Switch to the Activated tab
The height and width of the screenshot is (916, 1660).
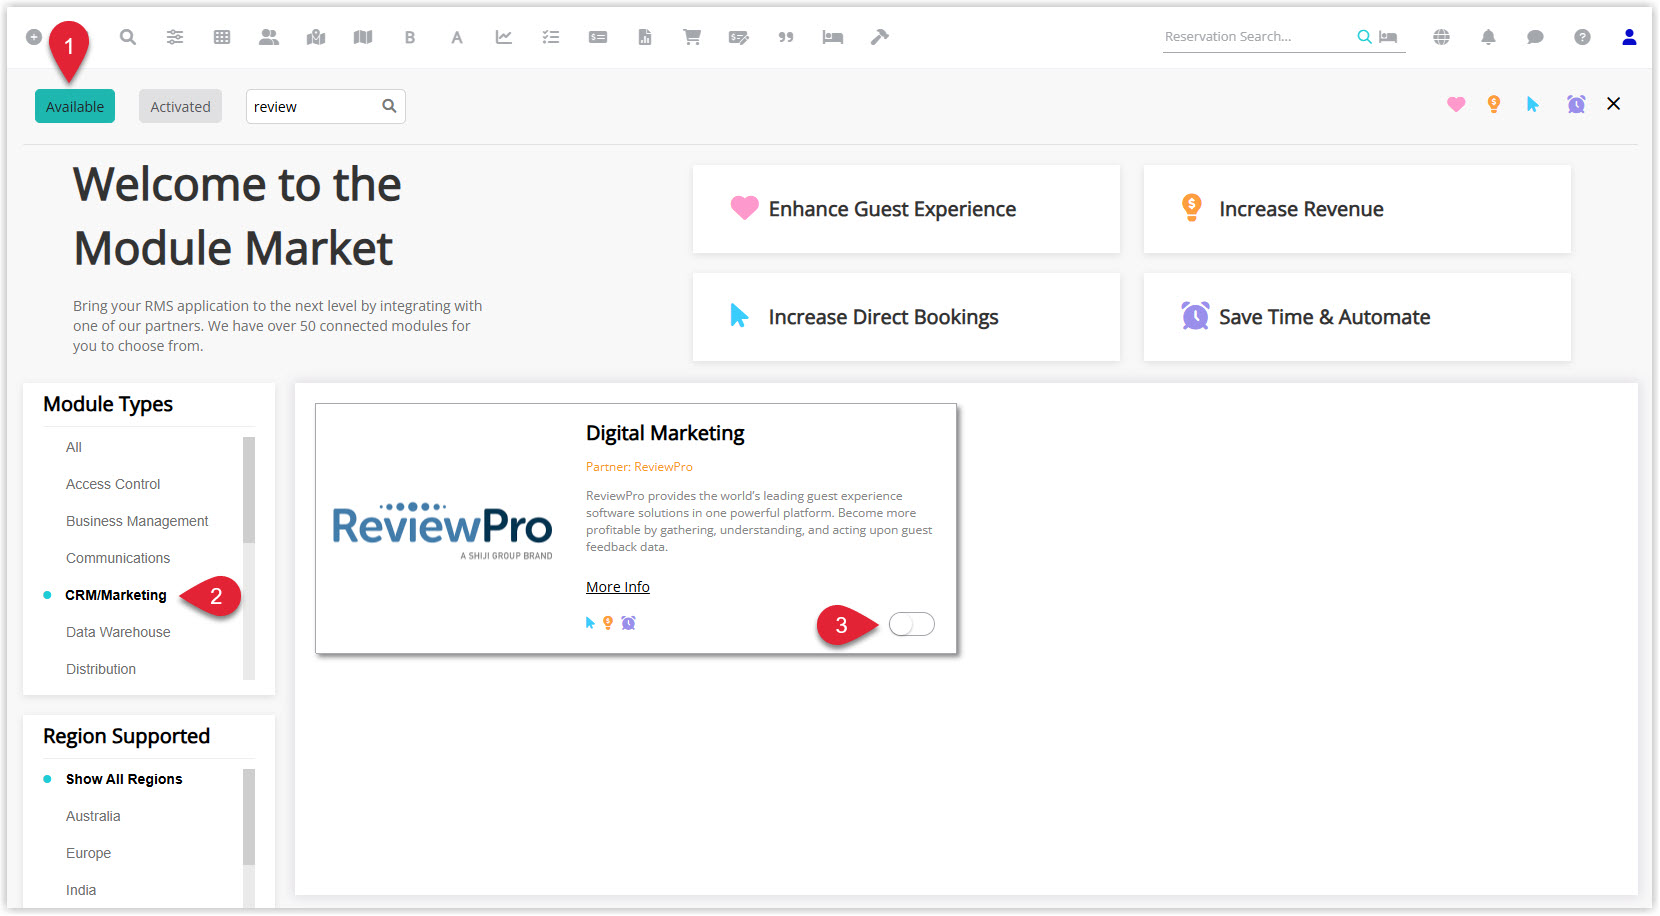[x=180, y=106]
